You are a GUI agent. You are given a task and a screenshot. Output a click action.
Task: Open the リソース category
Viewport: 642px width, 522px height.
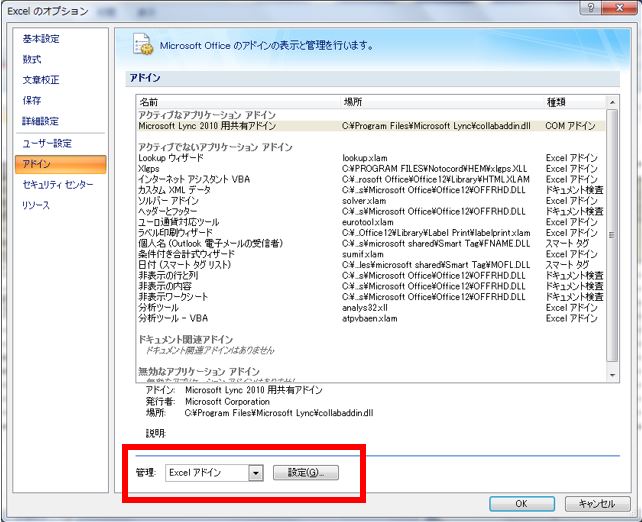[x=37, y=205]
